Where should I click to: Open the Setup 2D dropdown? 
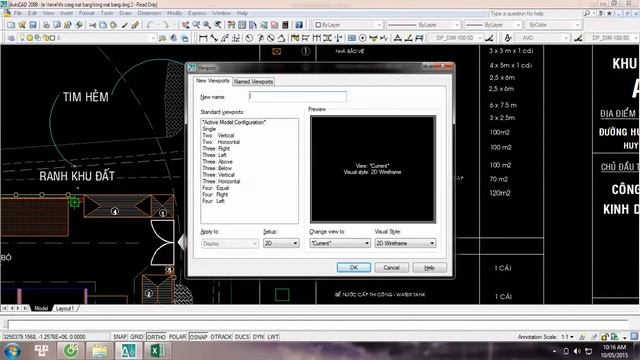[x=281, y=243]
